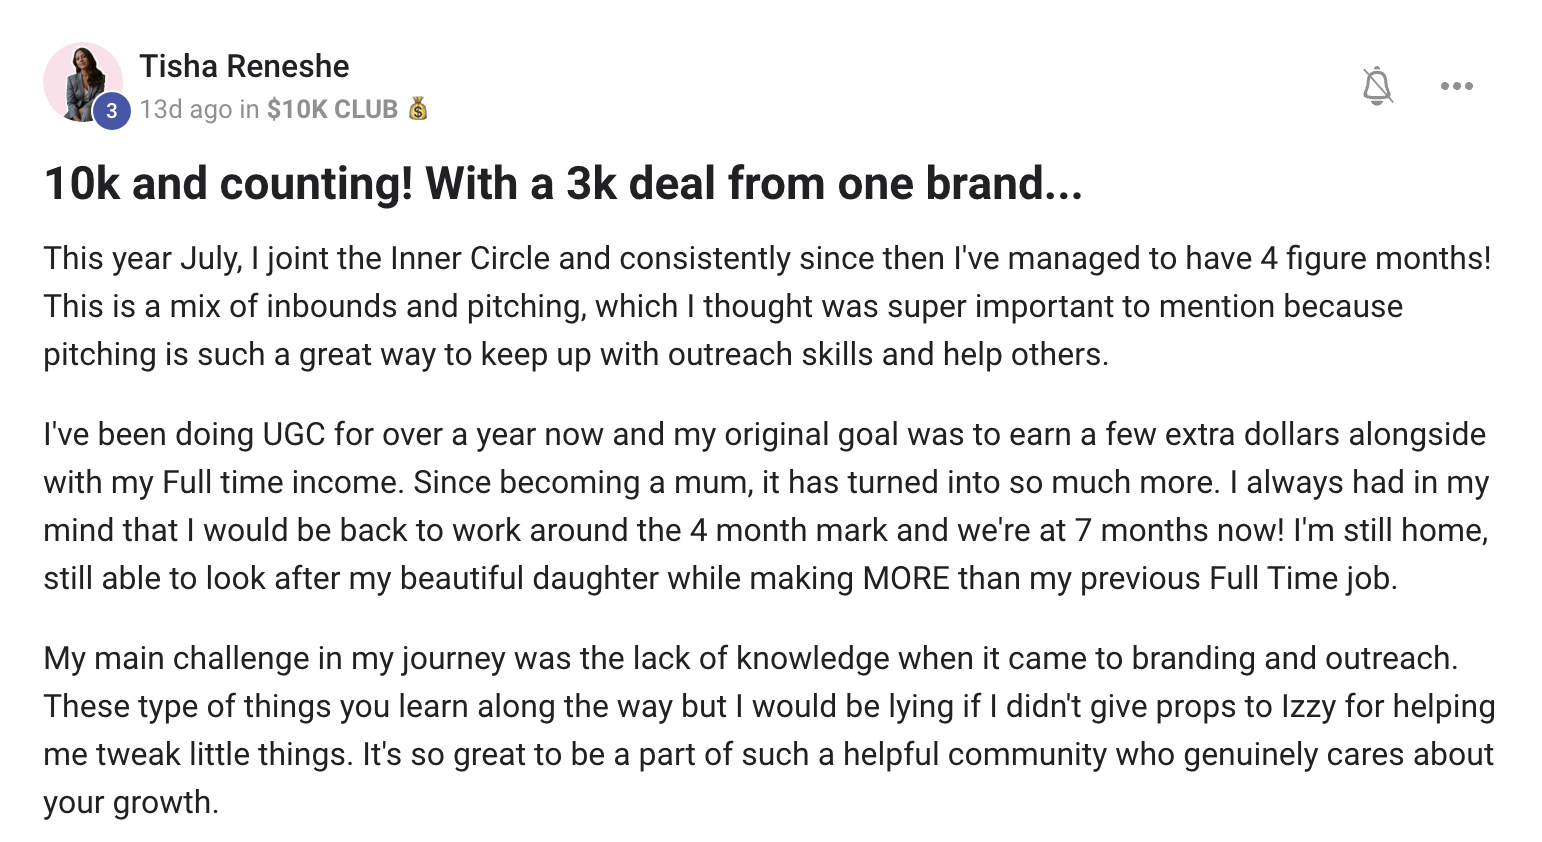
Task: Open Tisha Reneshe author name link
Action: [x=244, y=66]
